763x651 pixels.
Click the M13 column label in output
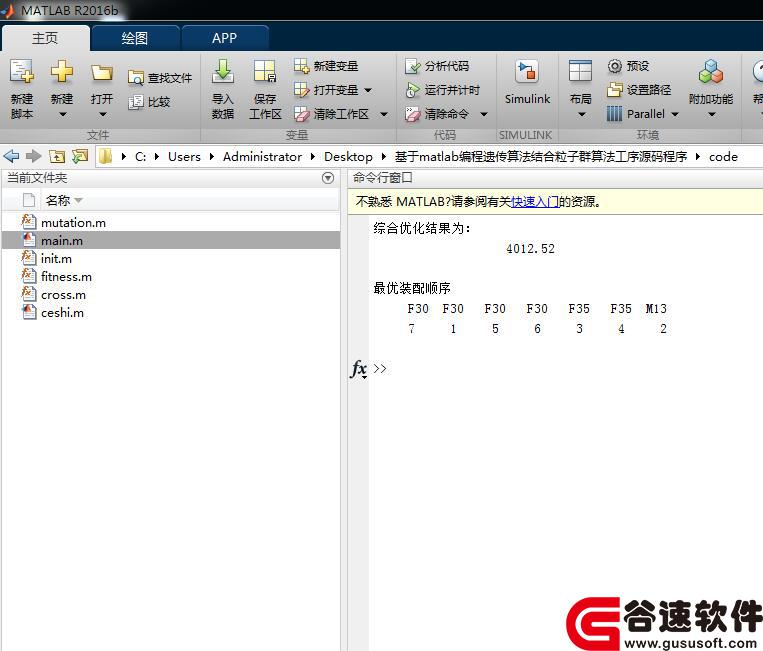pyautogui.click(x=655, y=308)
